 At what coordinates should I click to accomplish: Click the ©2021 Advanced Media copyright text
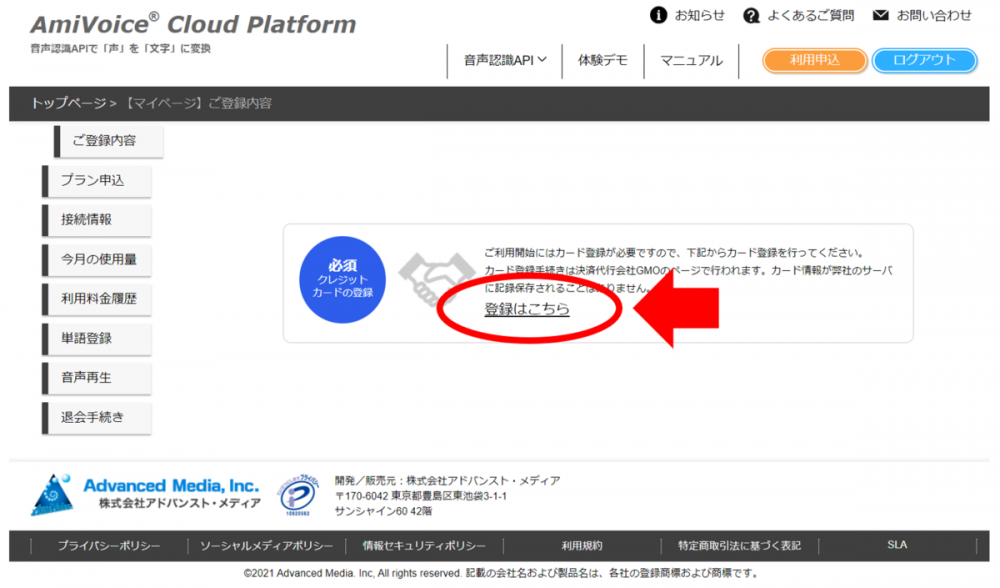(x=501, y=573)
